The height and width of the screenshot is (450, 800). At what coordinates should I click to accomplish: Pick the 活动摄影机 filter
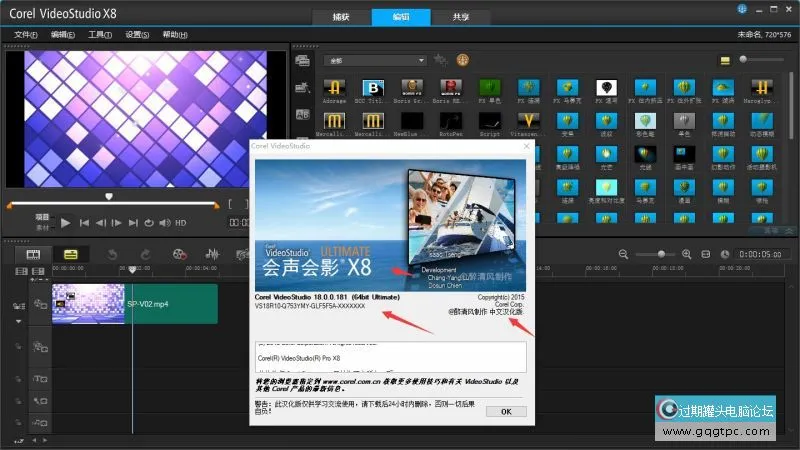coord(761,154)
